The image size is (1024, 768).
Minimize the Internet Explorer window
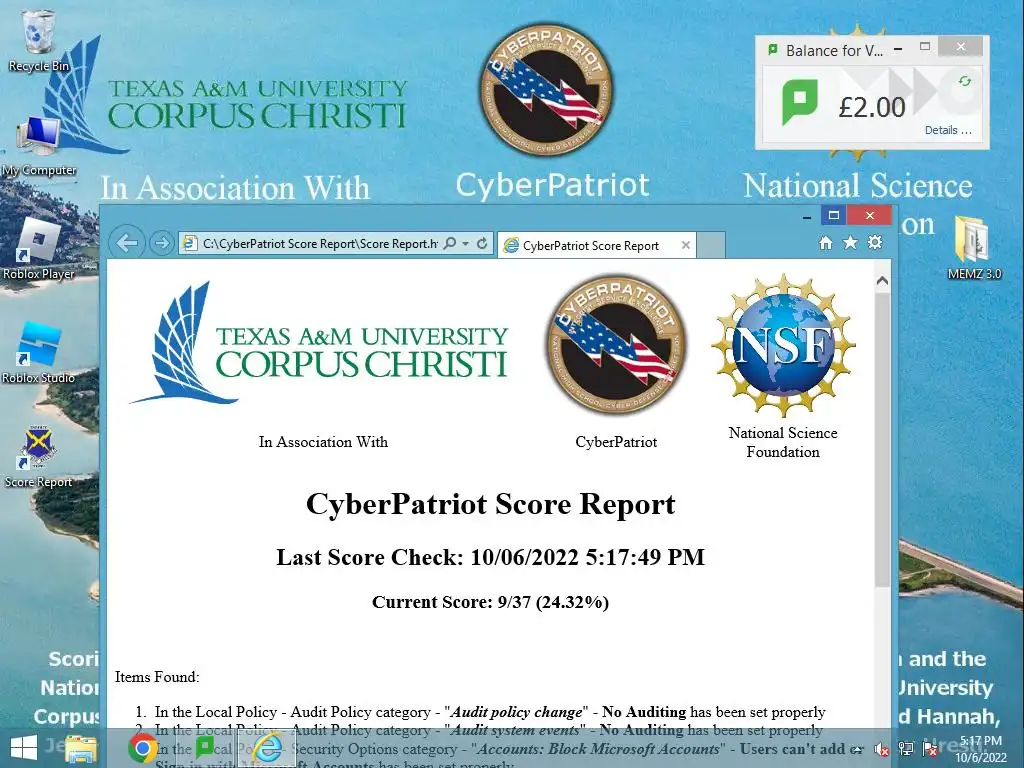coord(807,216)
